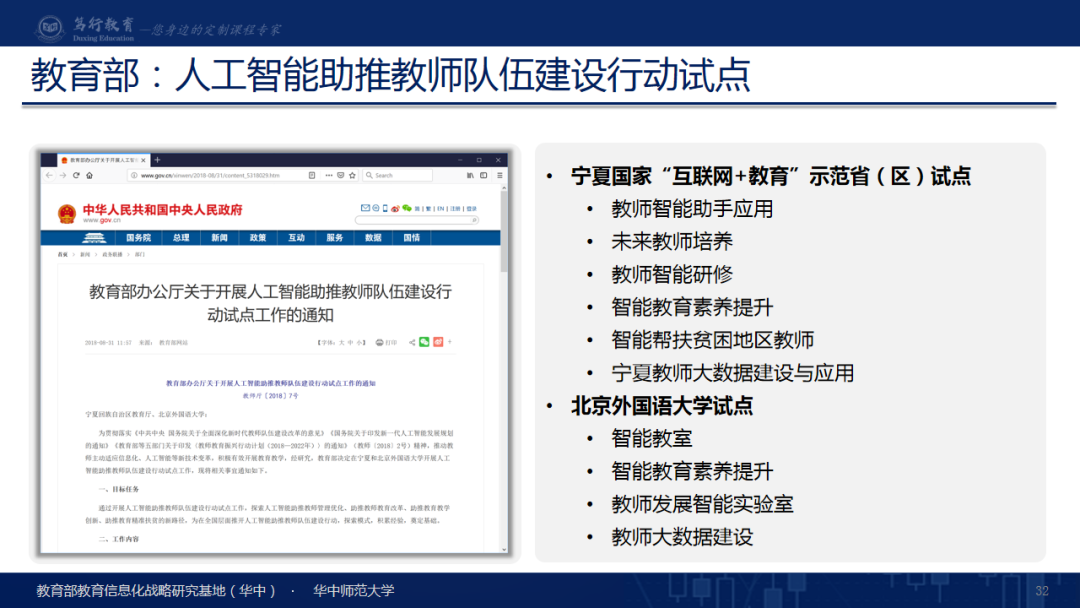Click the footer text 华中师范大学
Screen dimensions: 1080x608
(353, 590)
